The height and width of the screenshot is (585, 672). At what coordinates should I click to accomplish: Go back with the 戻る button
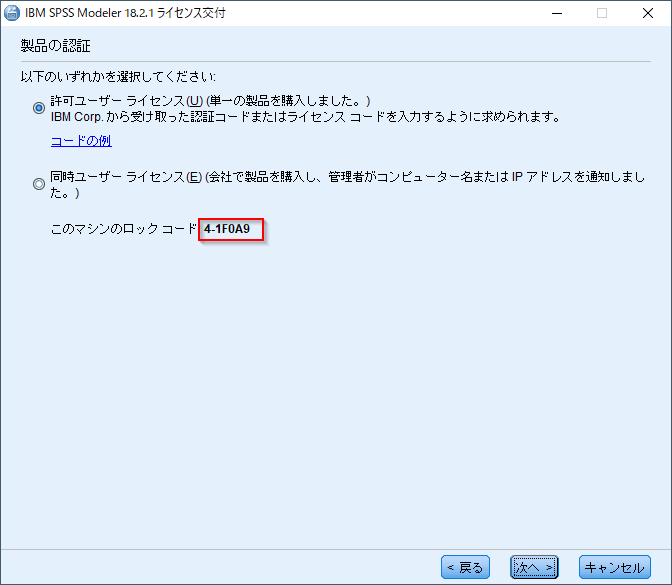click(465, 567)
